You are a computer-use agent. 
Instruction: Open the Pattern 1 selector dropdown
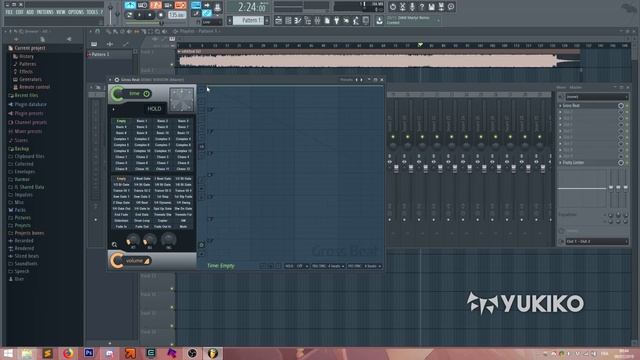[x=248, y=20]
